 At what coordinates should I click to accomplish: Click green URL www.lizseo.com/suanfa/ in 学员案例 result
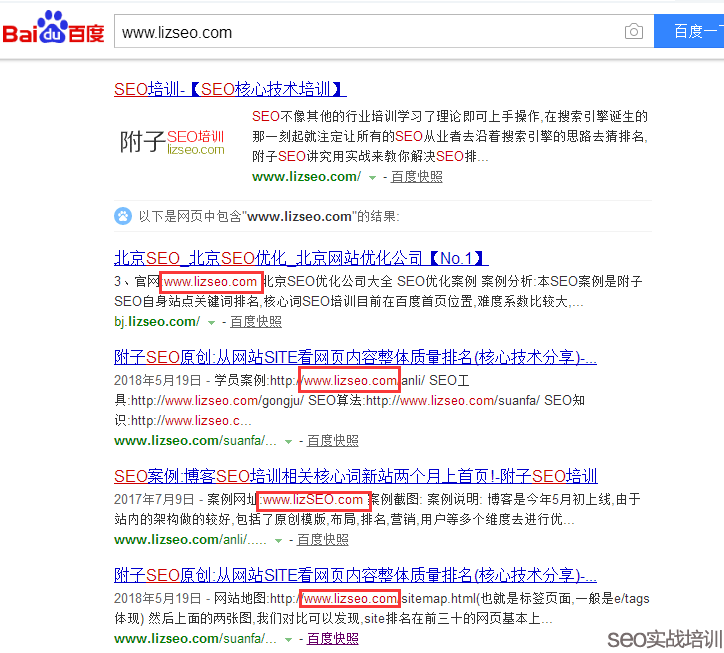pos(195,441)
